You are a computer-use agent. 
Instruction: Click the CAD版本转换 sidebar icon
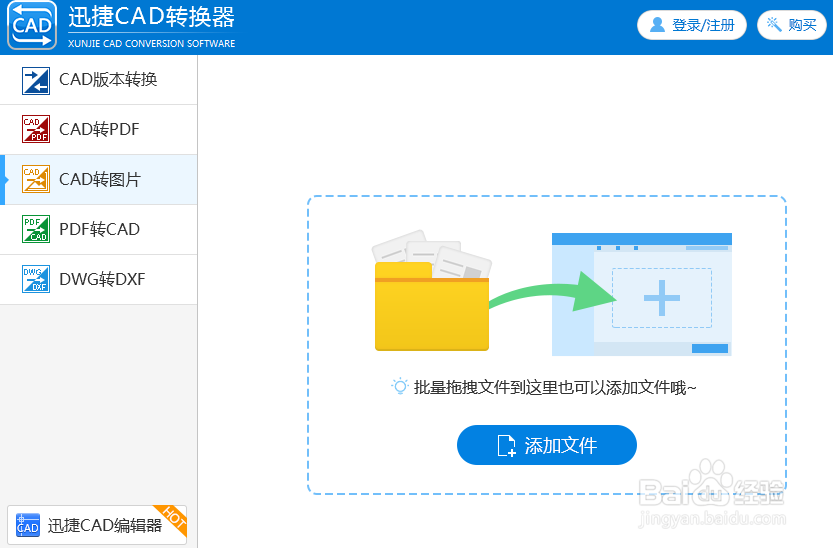tap(36, 81)
